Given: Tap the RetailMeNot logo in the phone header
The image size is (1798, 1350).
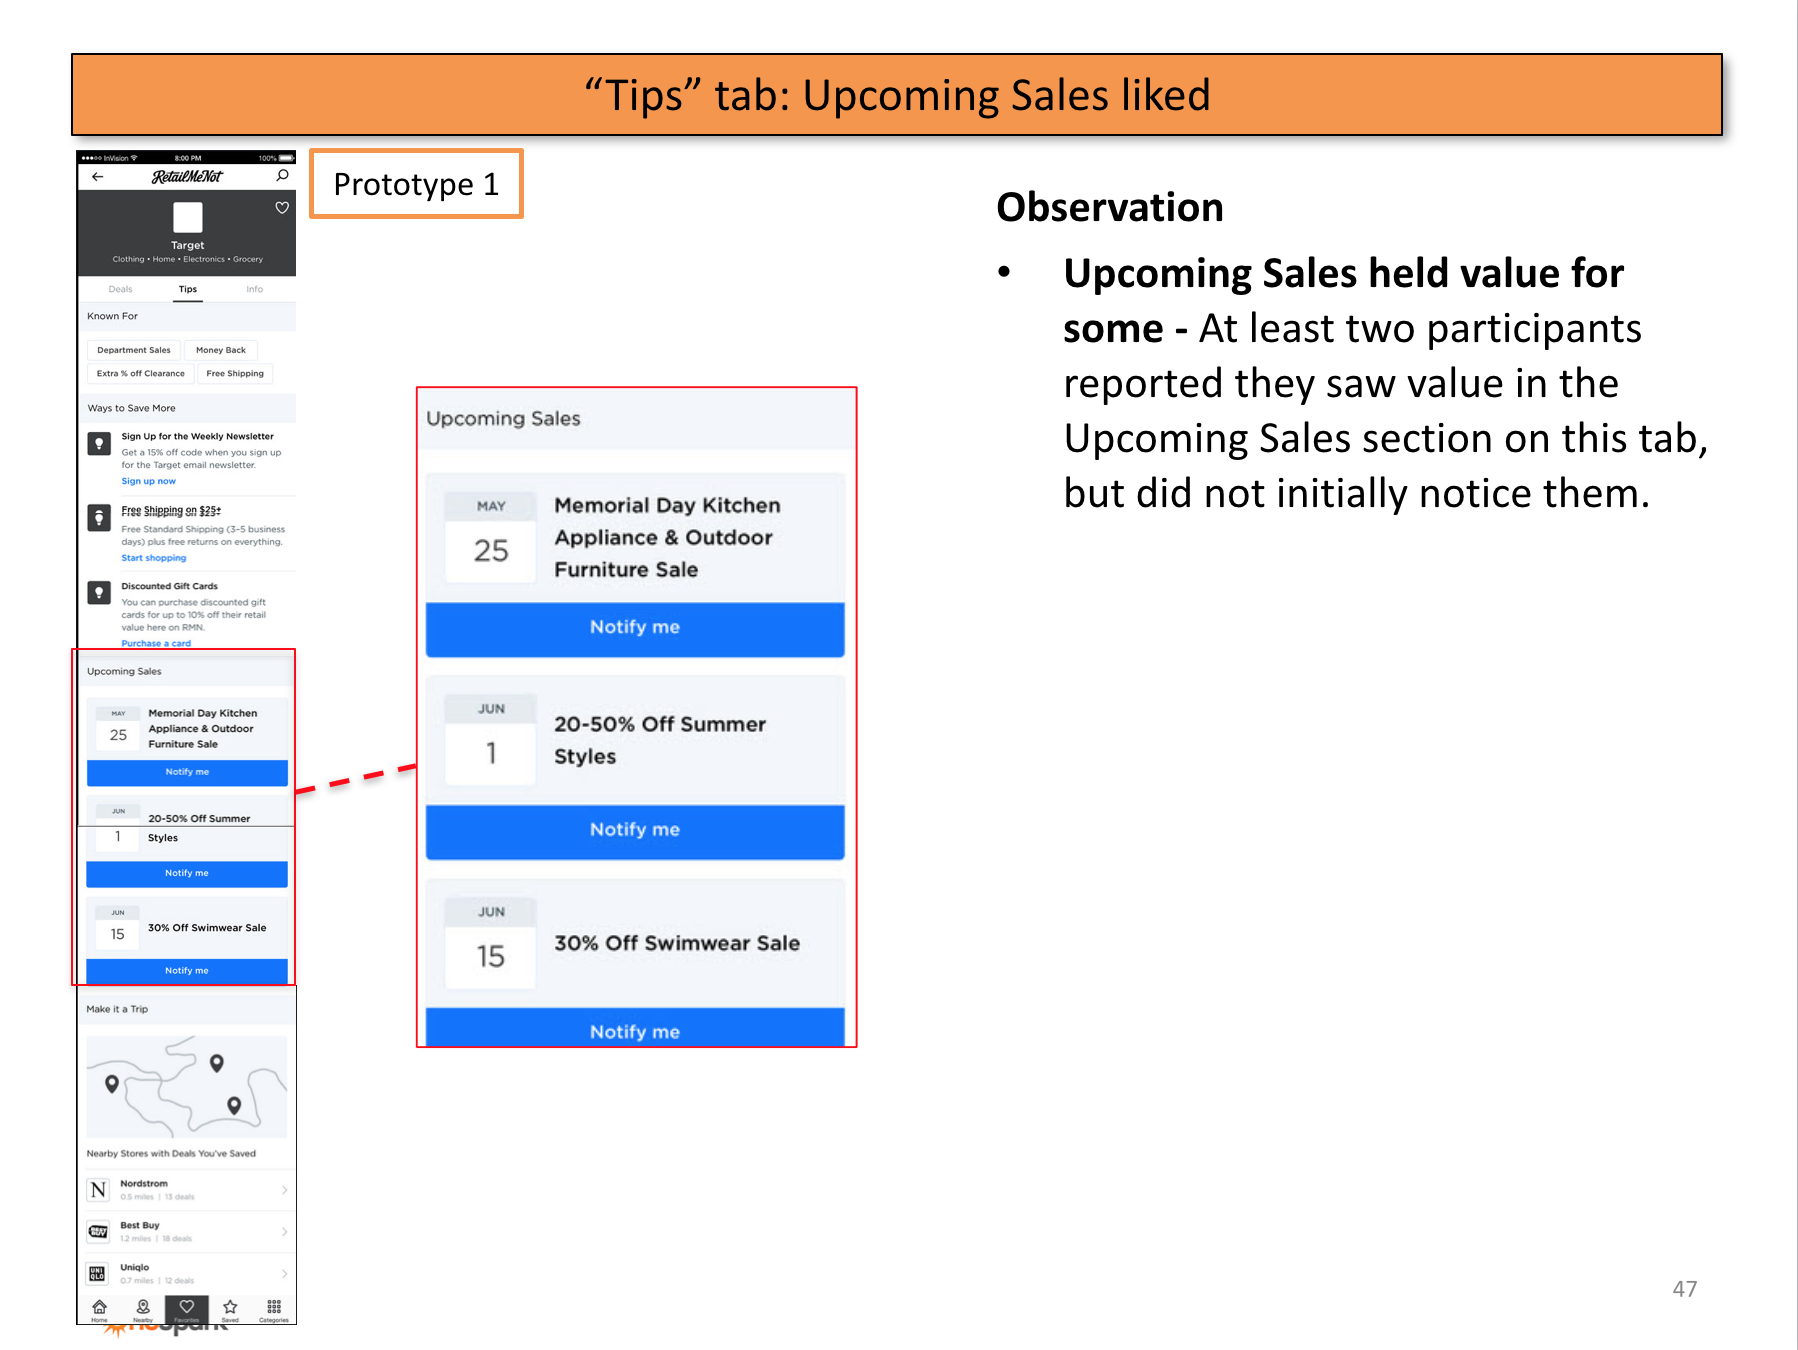Looking at the screenshot, I should click(187, 176).
